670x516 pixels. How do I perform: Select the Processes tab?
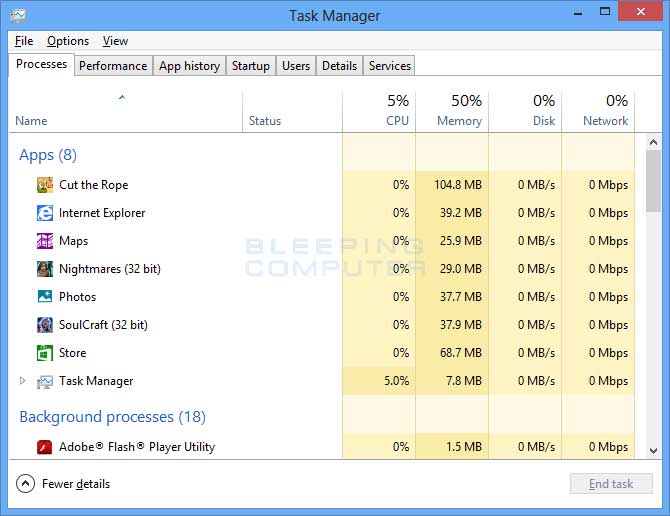41,64
